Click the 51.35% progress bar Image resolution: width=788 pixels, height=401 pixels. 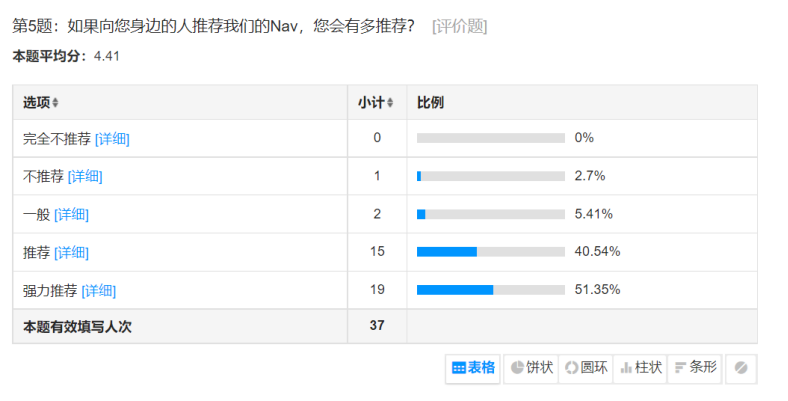(491, 290)
